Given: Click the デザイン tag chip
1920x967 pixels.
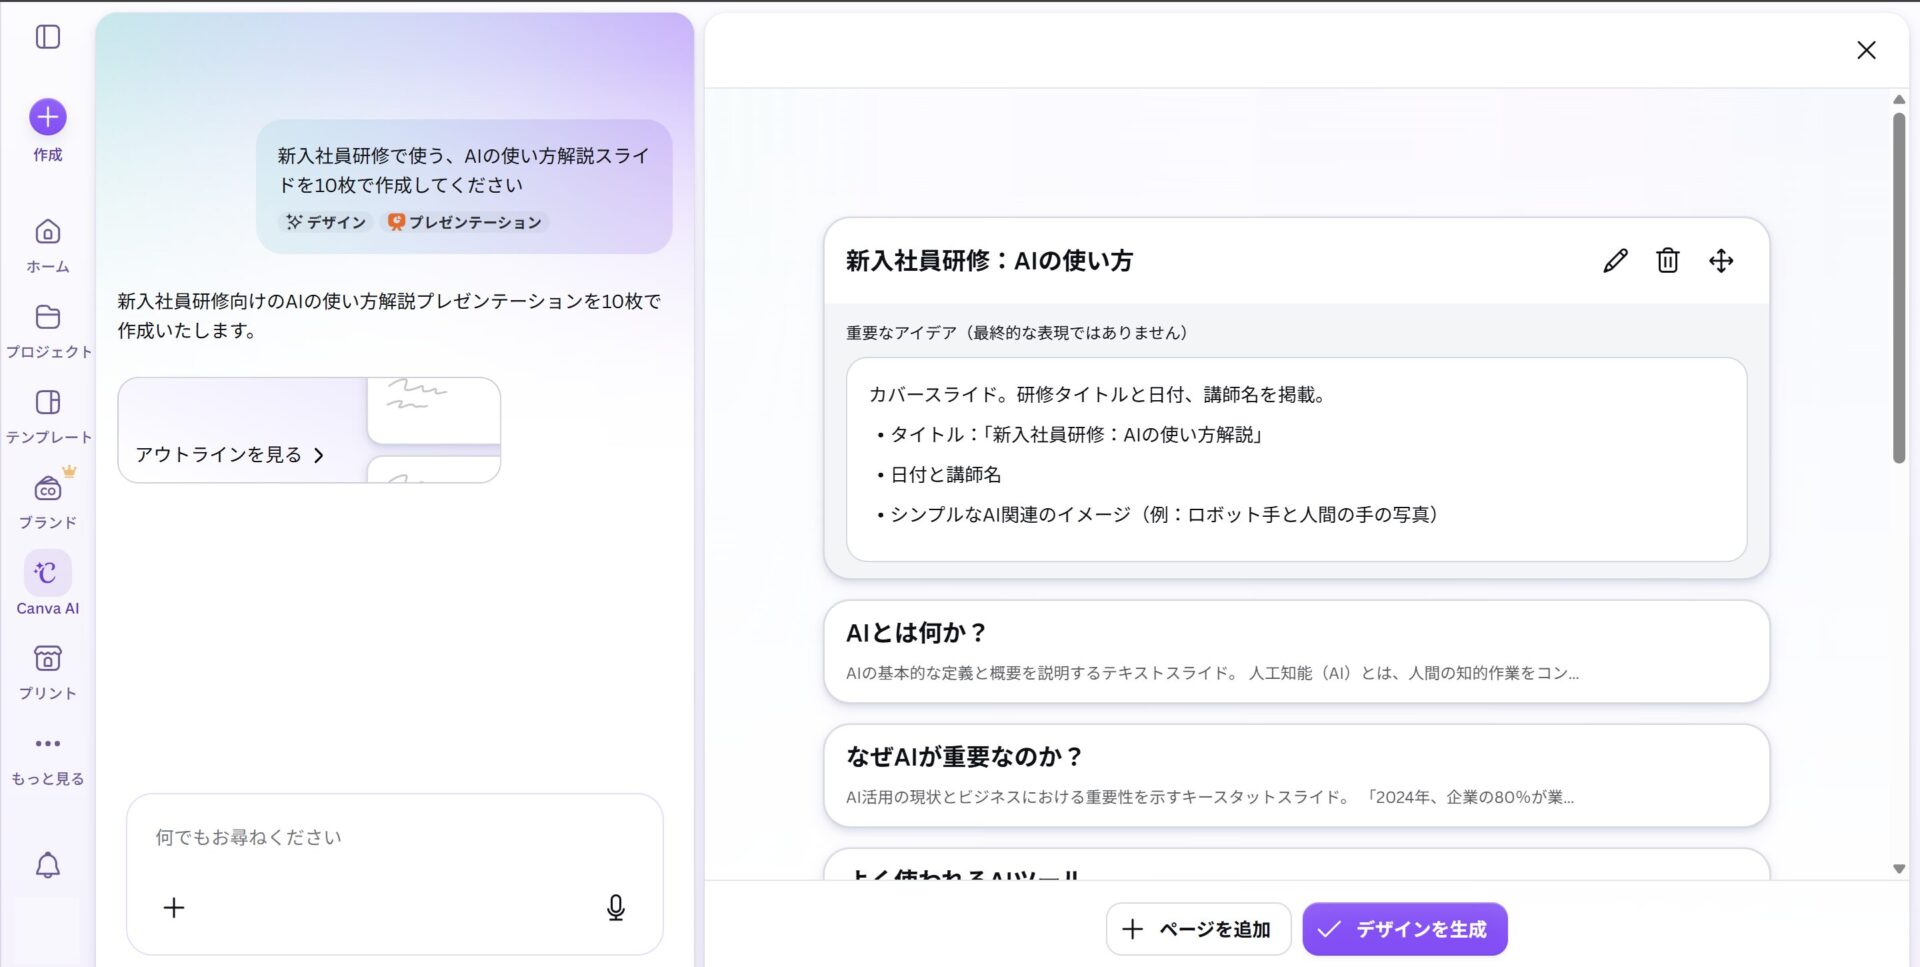Looking at the screenshot, I should coord(326,222).
